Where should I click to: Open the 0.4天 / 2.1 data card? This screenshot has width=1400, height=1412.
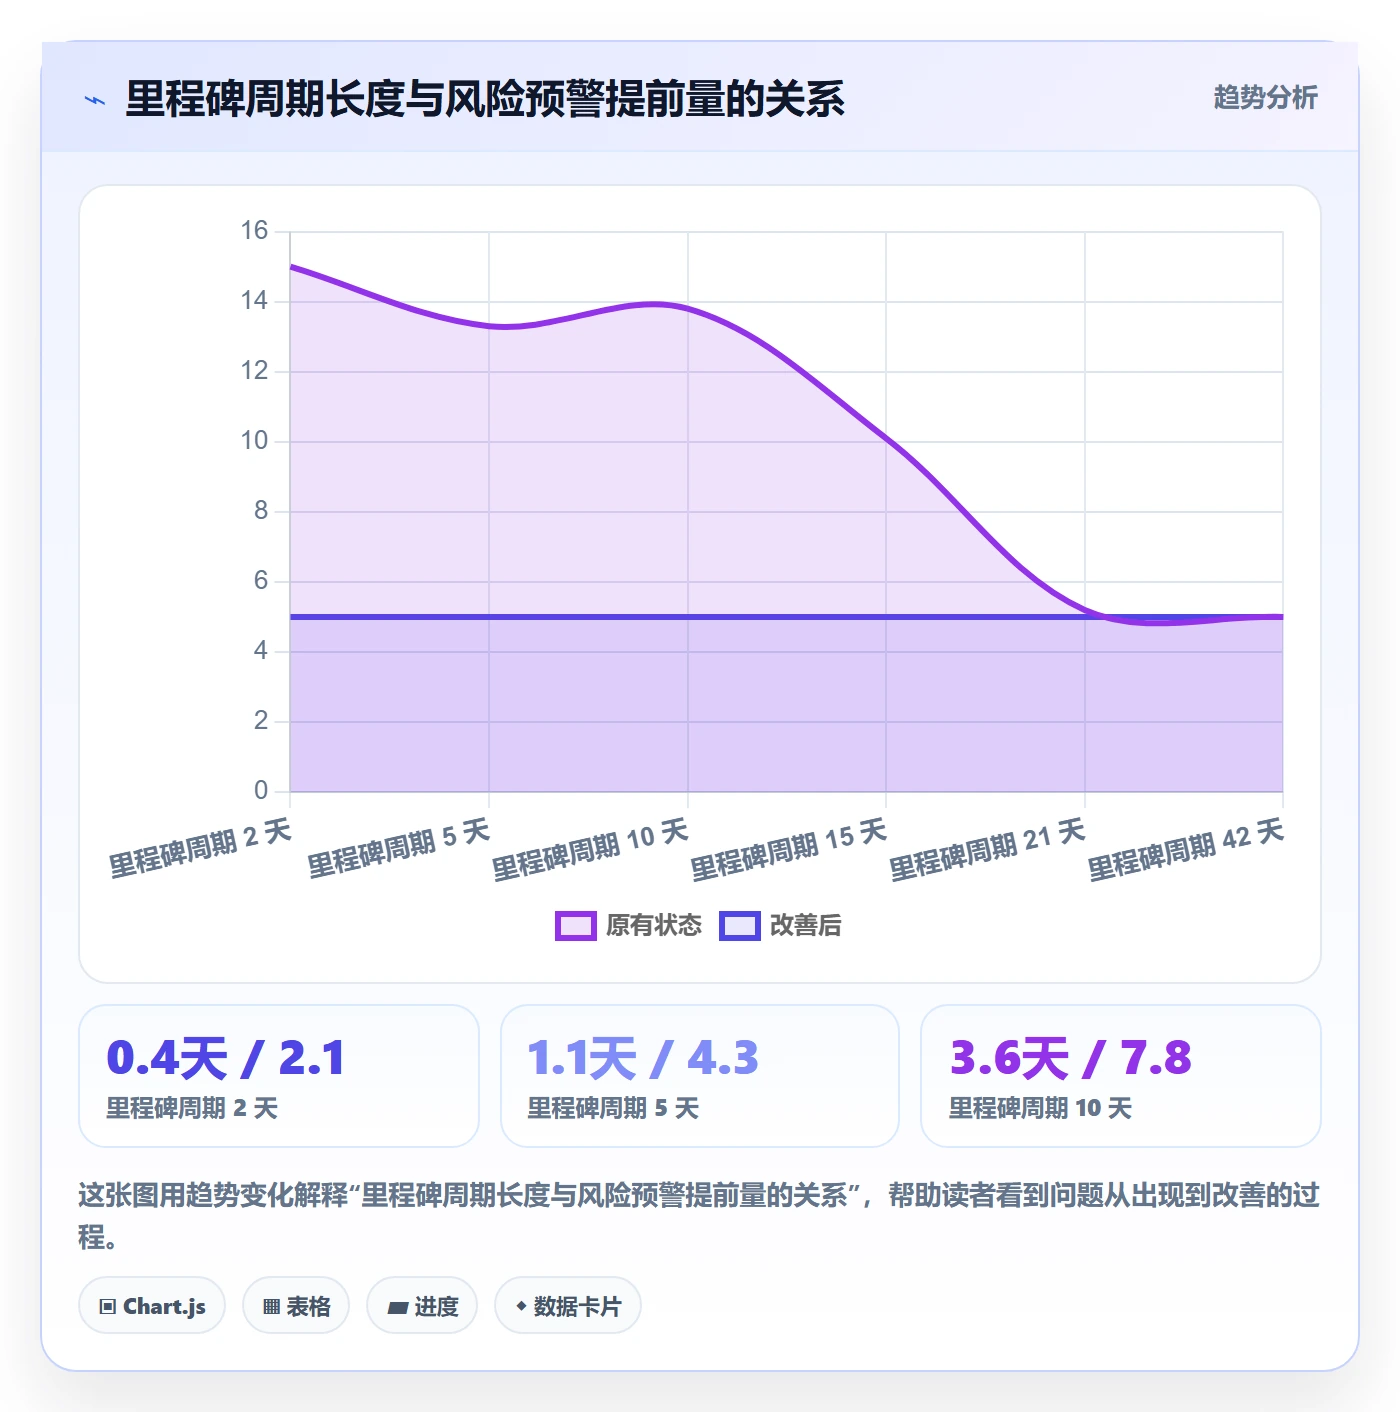point(279,1076)
